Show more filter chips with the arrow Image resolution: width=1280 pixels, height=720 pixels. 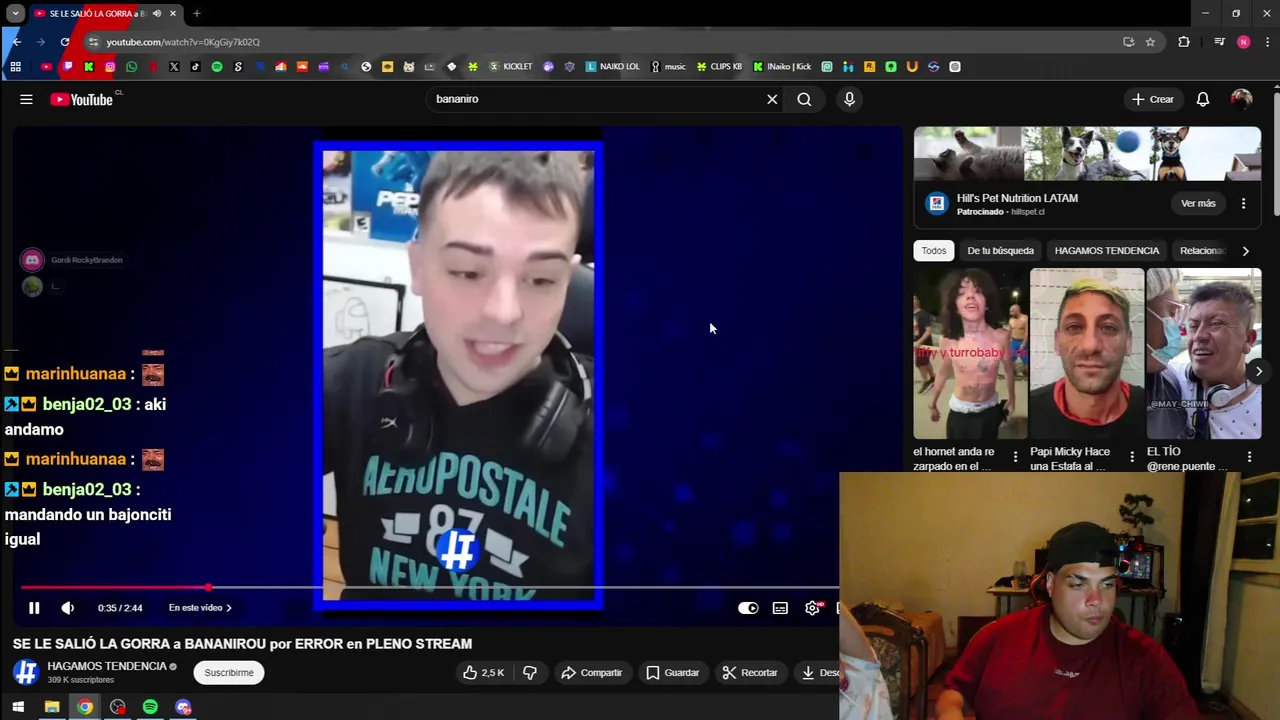pos(1245,251)
